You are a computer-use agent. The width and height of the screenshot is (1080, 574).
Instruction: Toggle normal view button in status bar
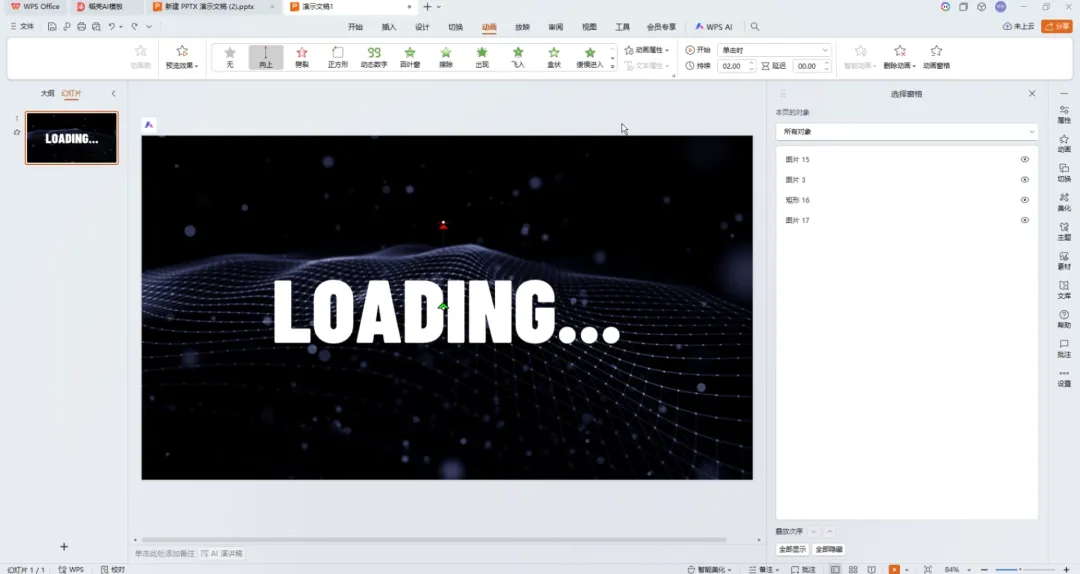coord(835,569)
